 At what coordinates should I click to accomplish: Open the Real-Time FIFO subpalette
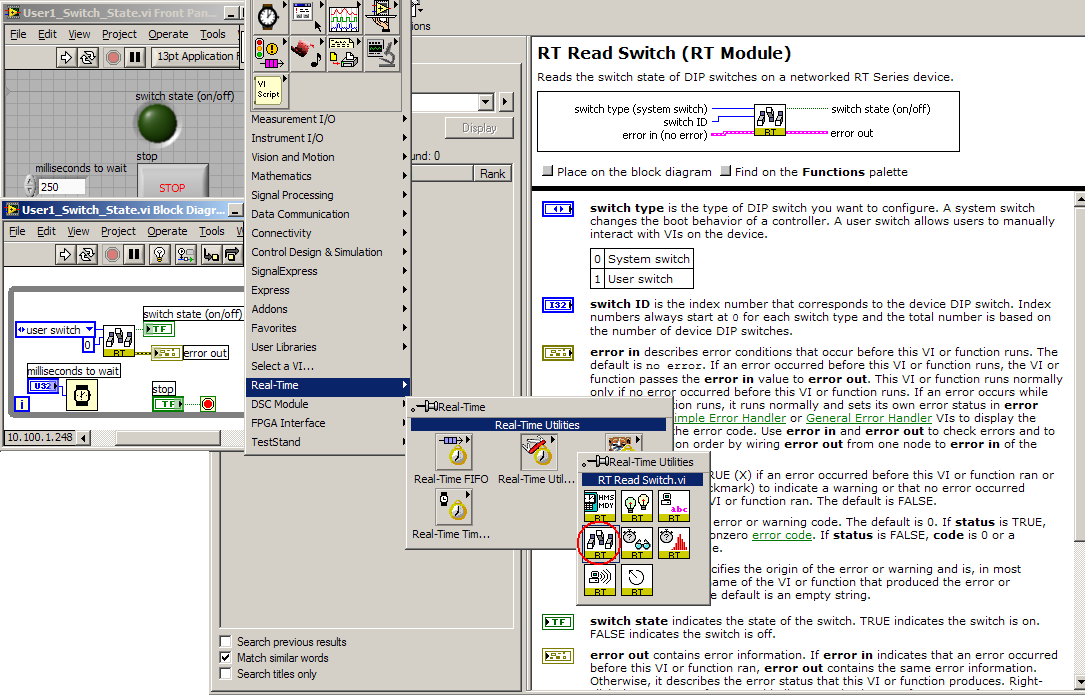point(454,451)
